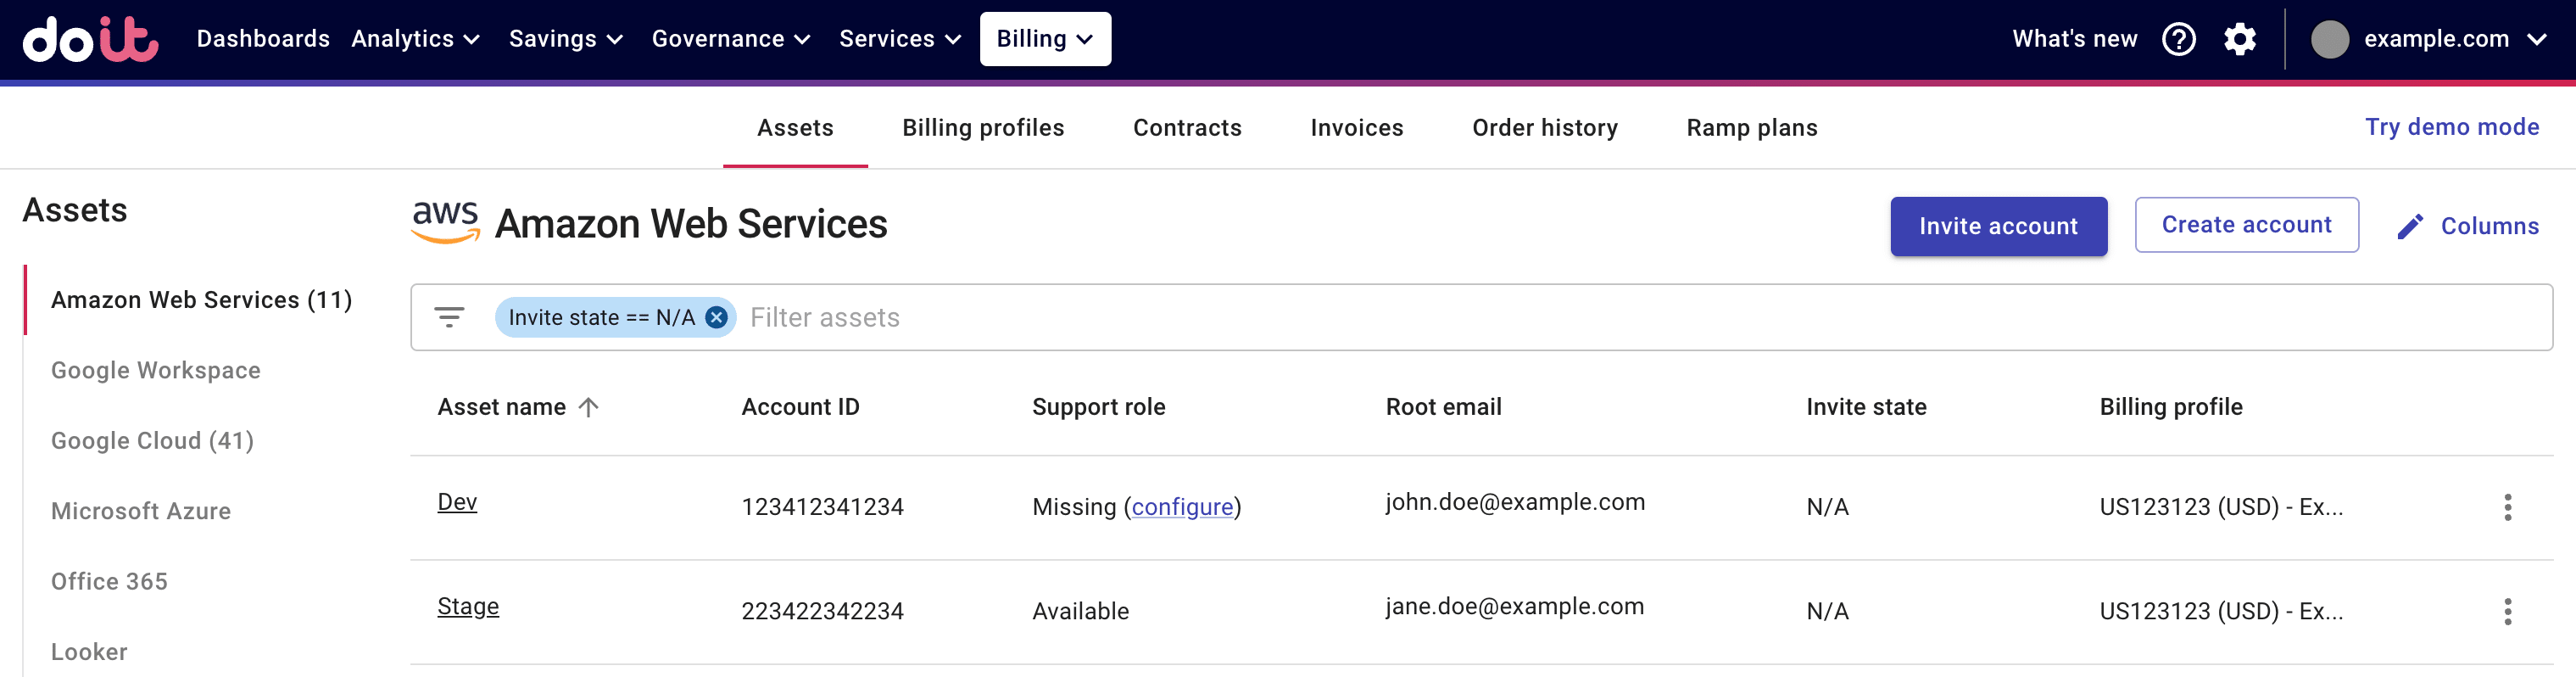2576x677 pixels.
Task: Remove the Invite state filter chip
Action: pyautogui.click(x=716, y=317)
